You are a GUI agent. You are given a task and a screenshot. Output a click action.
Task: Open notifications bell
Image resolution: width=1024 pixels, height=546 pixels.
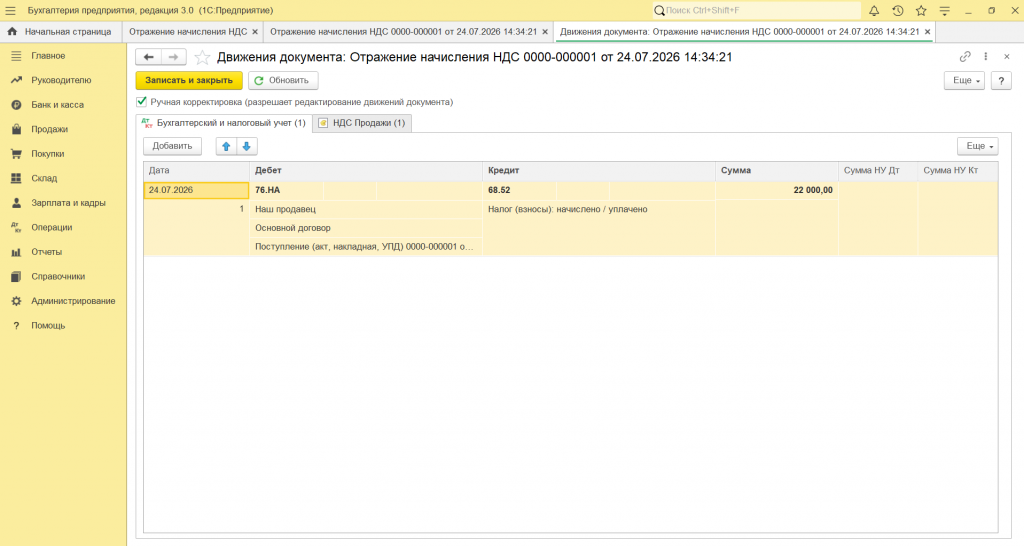(874, 10)
